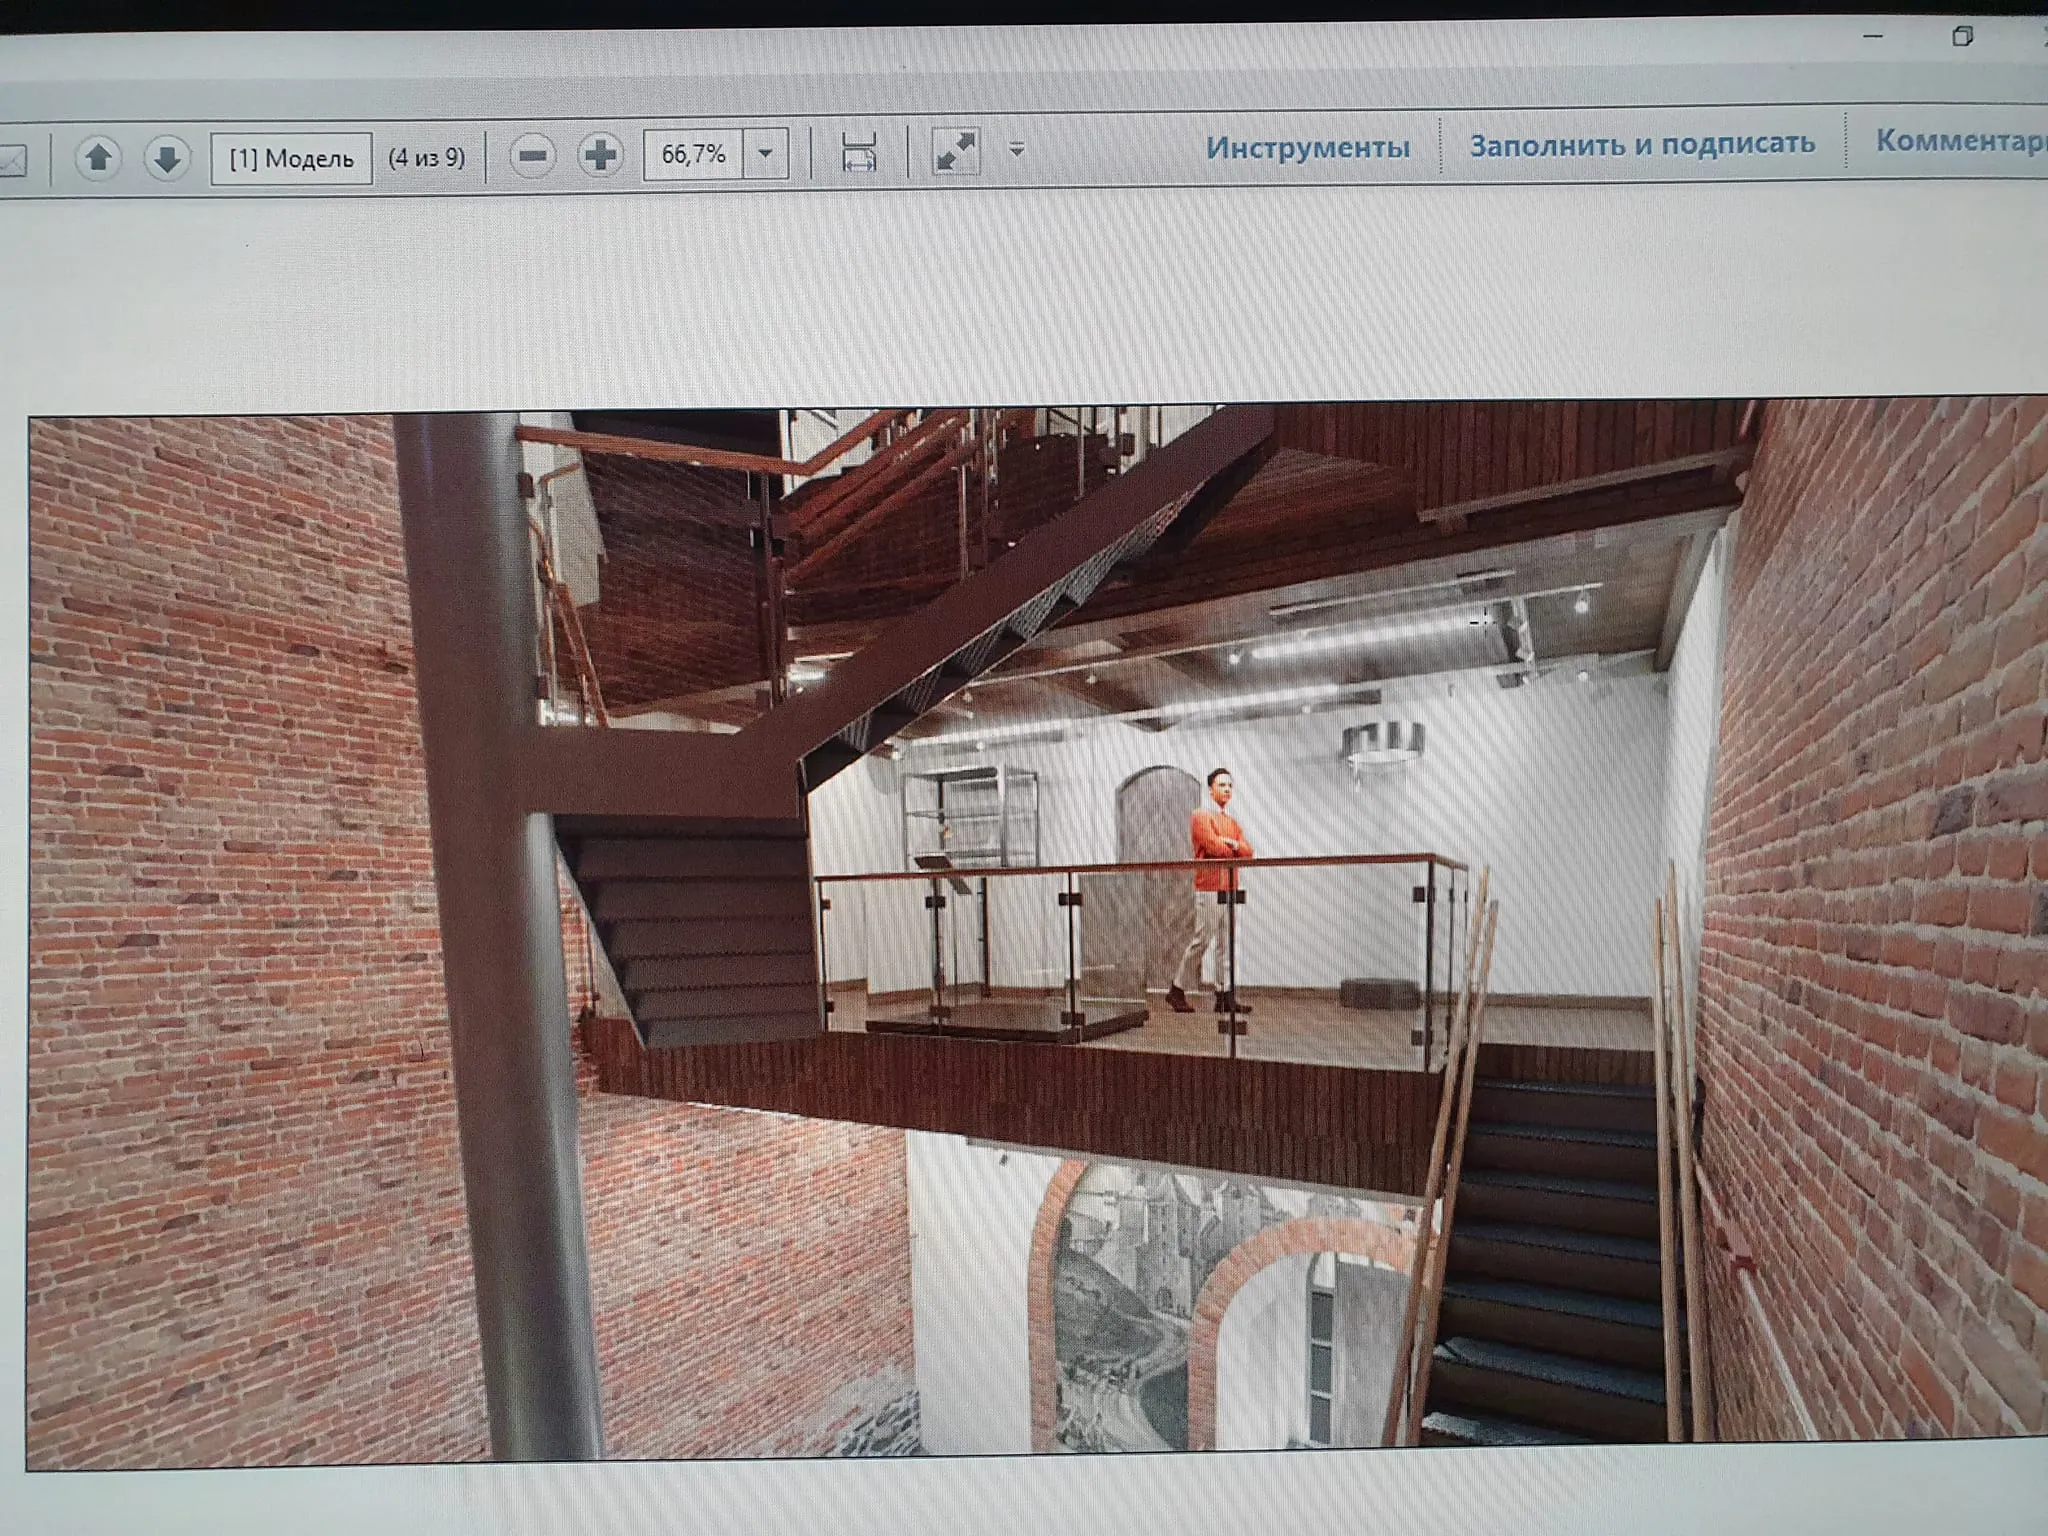Zoom out with the minus button
The height and width of the screenshot is (1536, 2048).
pyautogui.click(x=533, y=156)
